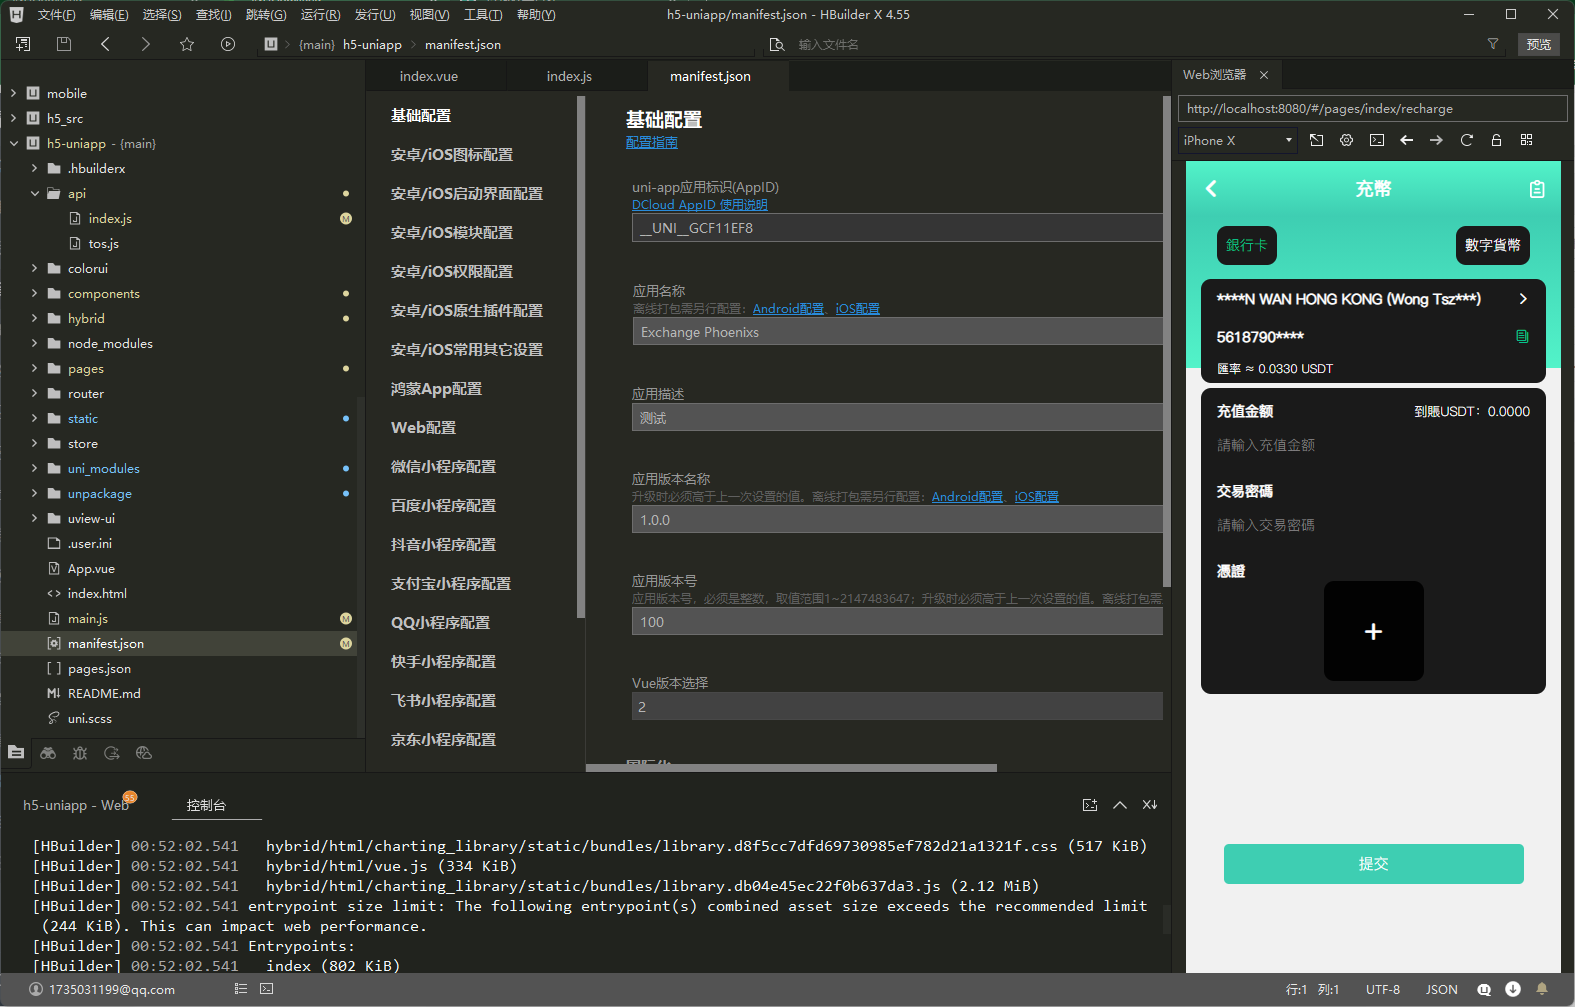This screenshot has height=1007, width=1575.
Task: Open the 运行(R) menu
Action: coord(320,15)
